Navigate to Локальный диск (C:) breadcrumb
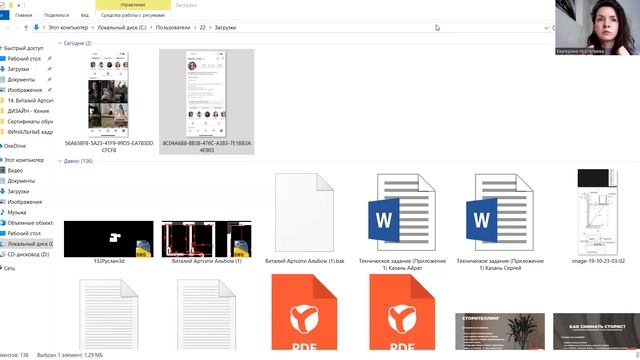This screenshot has height=360, width=640. pyautogui.click(x=122, y=28)
